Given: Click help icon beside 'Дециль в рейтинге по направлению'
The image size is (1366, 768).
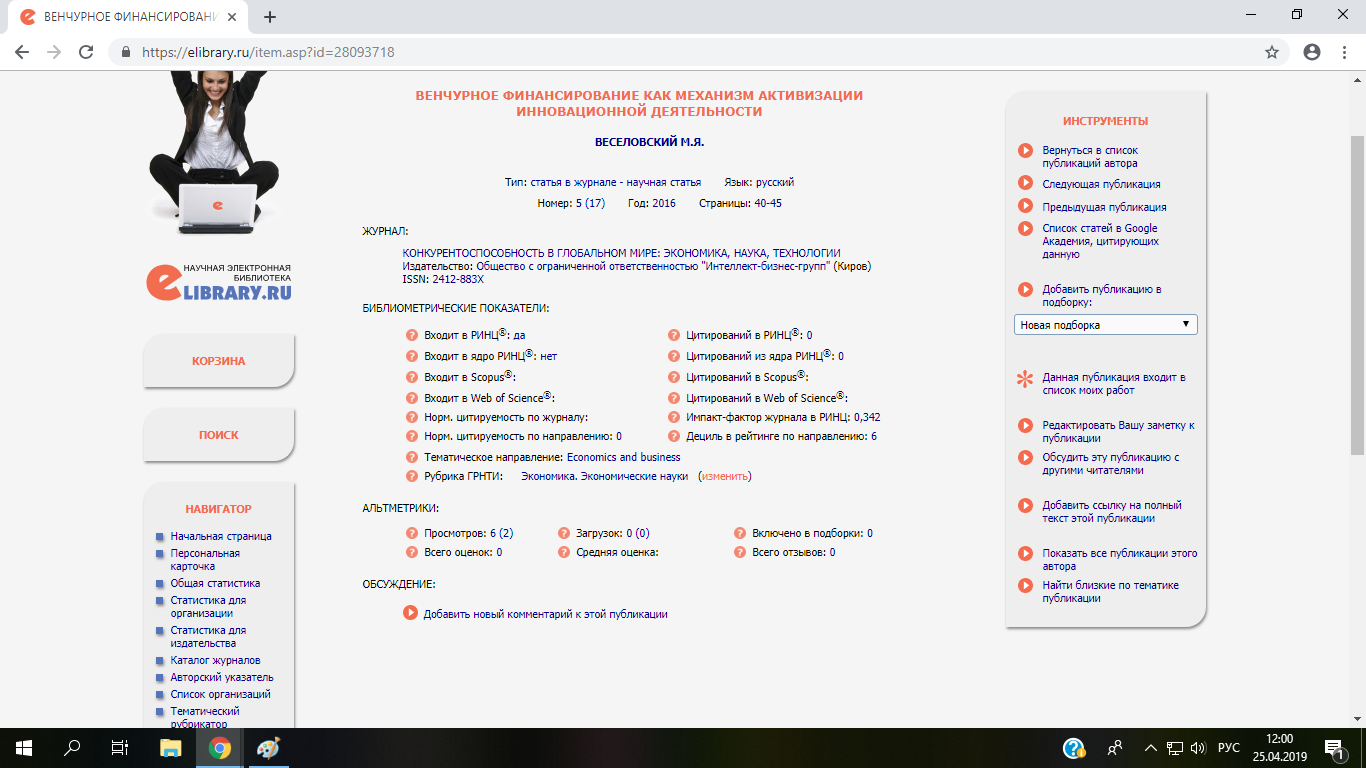Looking at the screenshot, I should pos(673,437).
